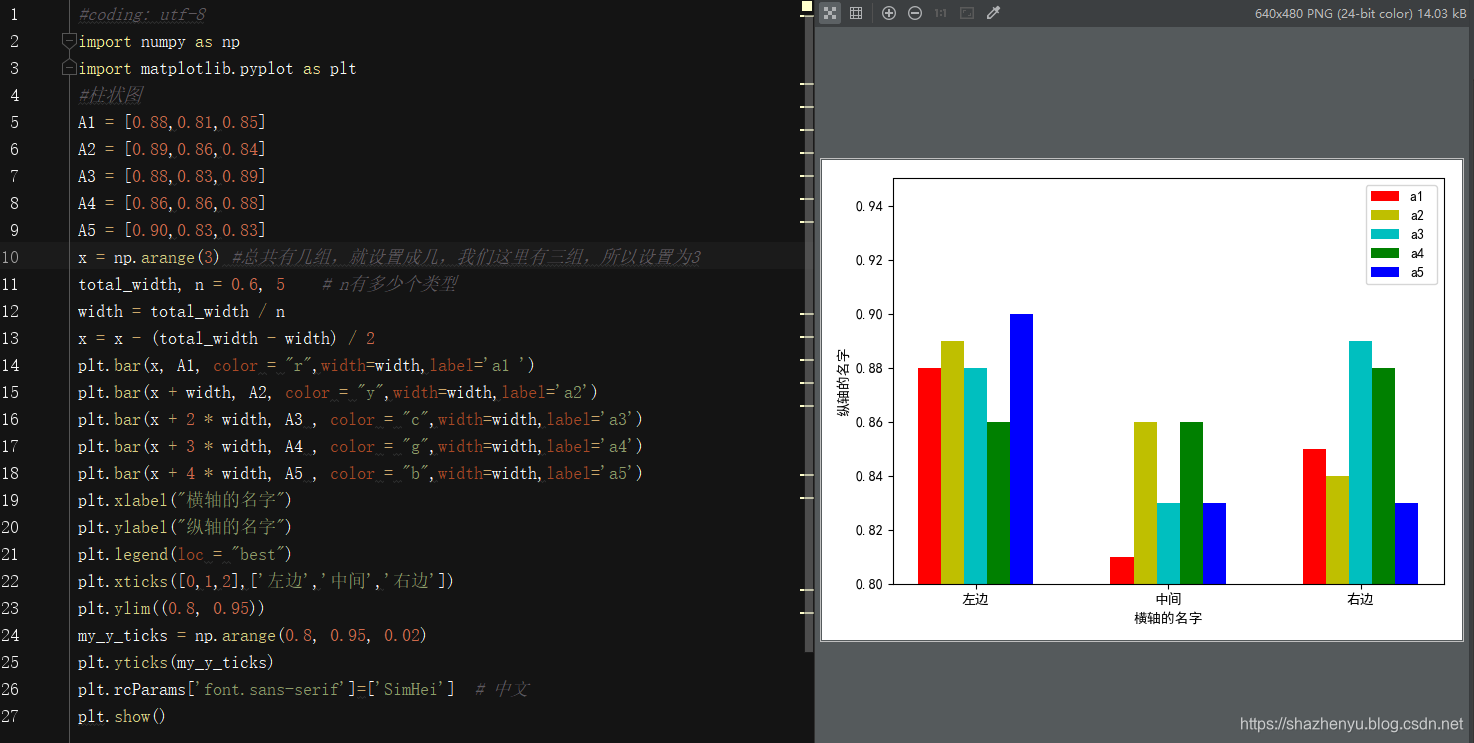Viewport: 1474px width, 743px height.
Task: Click the fold marker at line 3
Action: click(68, 68)
